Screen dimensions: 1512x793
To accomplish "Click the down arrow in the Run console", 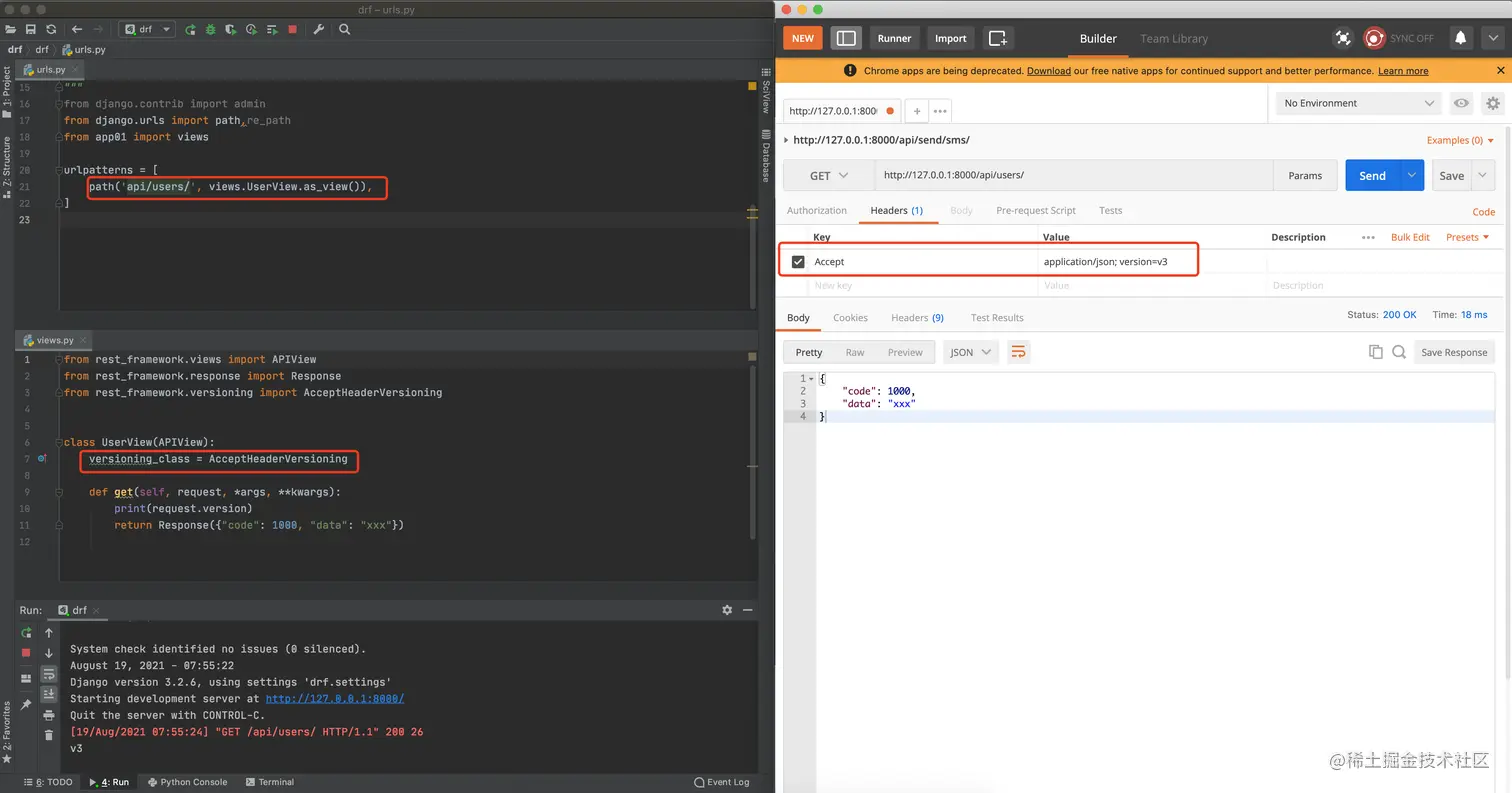I will [x=49, y=653].
